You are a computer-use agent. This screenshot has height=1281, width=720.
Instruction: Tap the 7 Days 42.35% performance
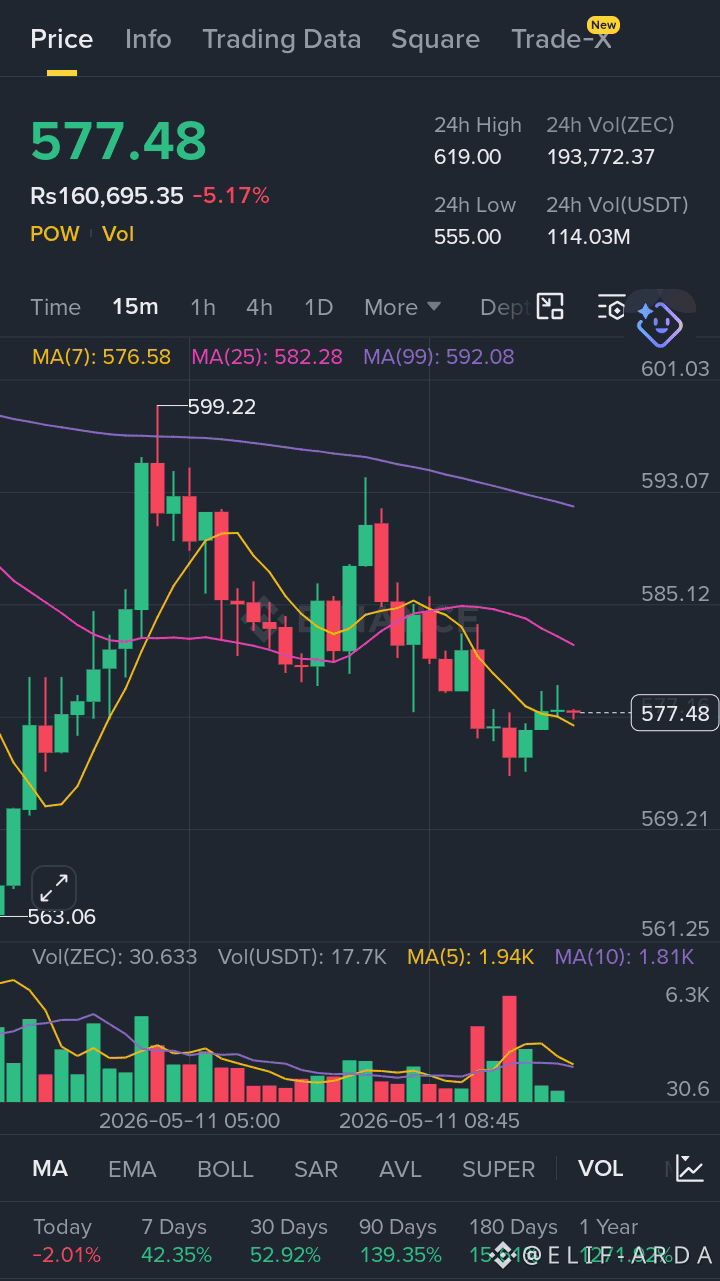tap(177, 1240)
